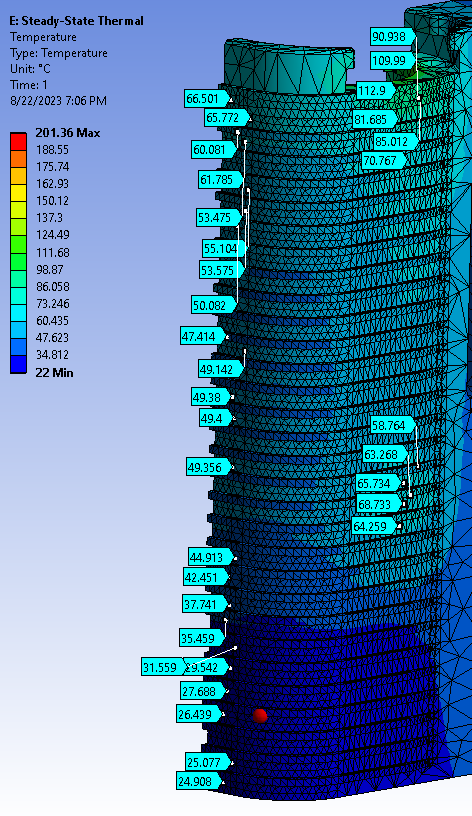The height and width of the screenshot is (816, 472).
Task: Select the 25.077 probe label
Action: 208,762
